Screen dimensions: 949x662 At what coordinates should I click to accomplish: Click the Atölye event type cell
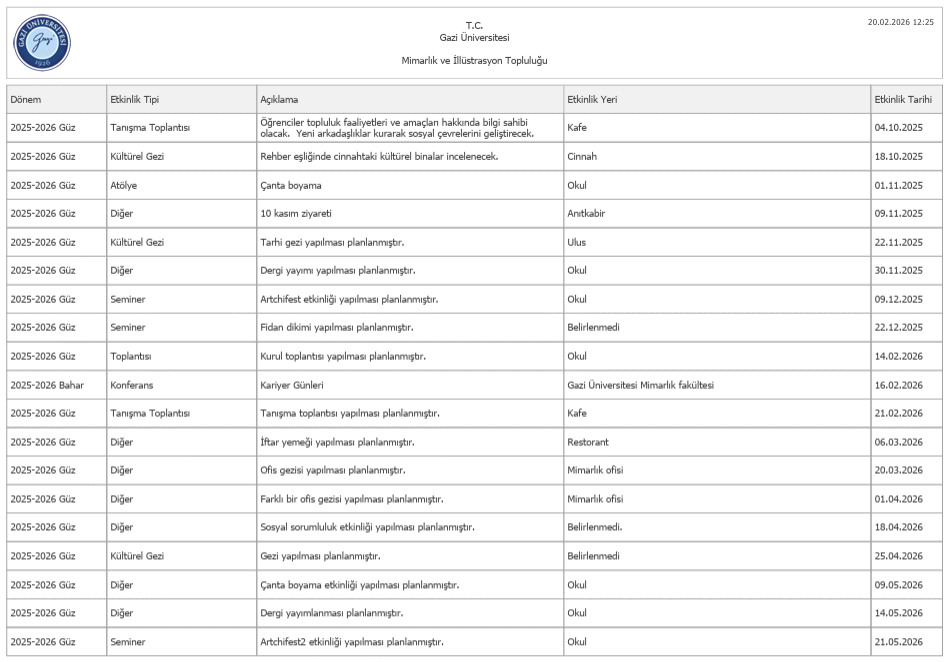click(125, 185)
